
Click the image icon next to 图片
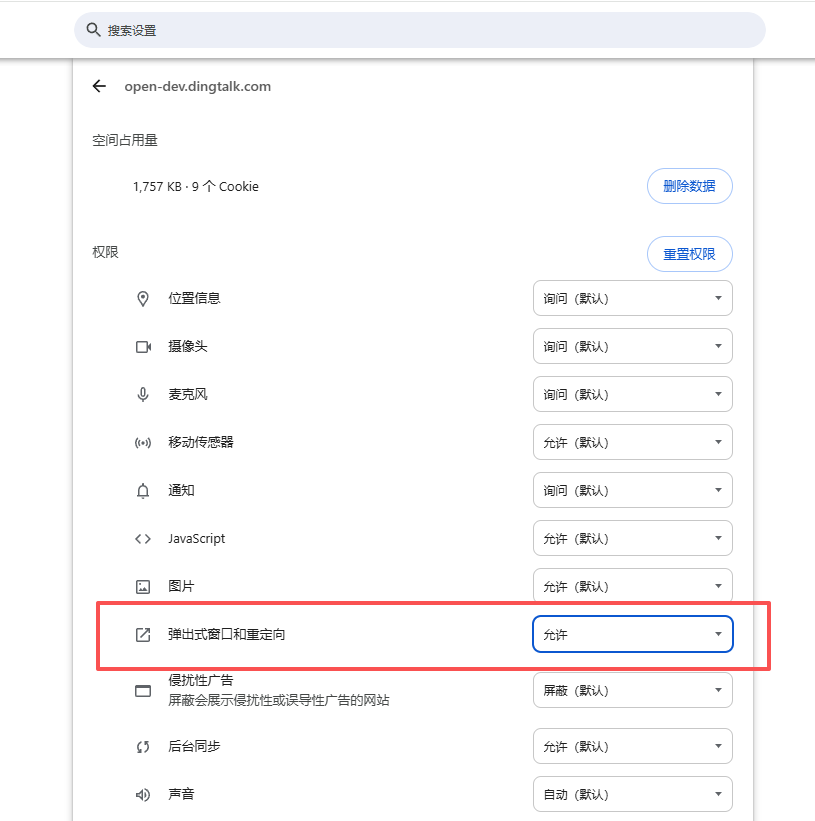click(143, 586)
